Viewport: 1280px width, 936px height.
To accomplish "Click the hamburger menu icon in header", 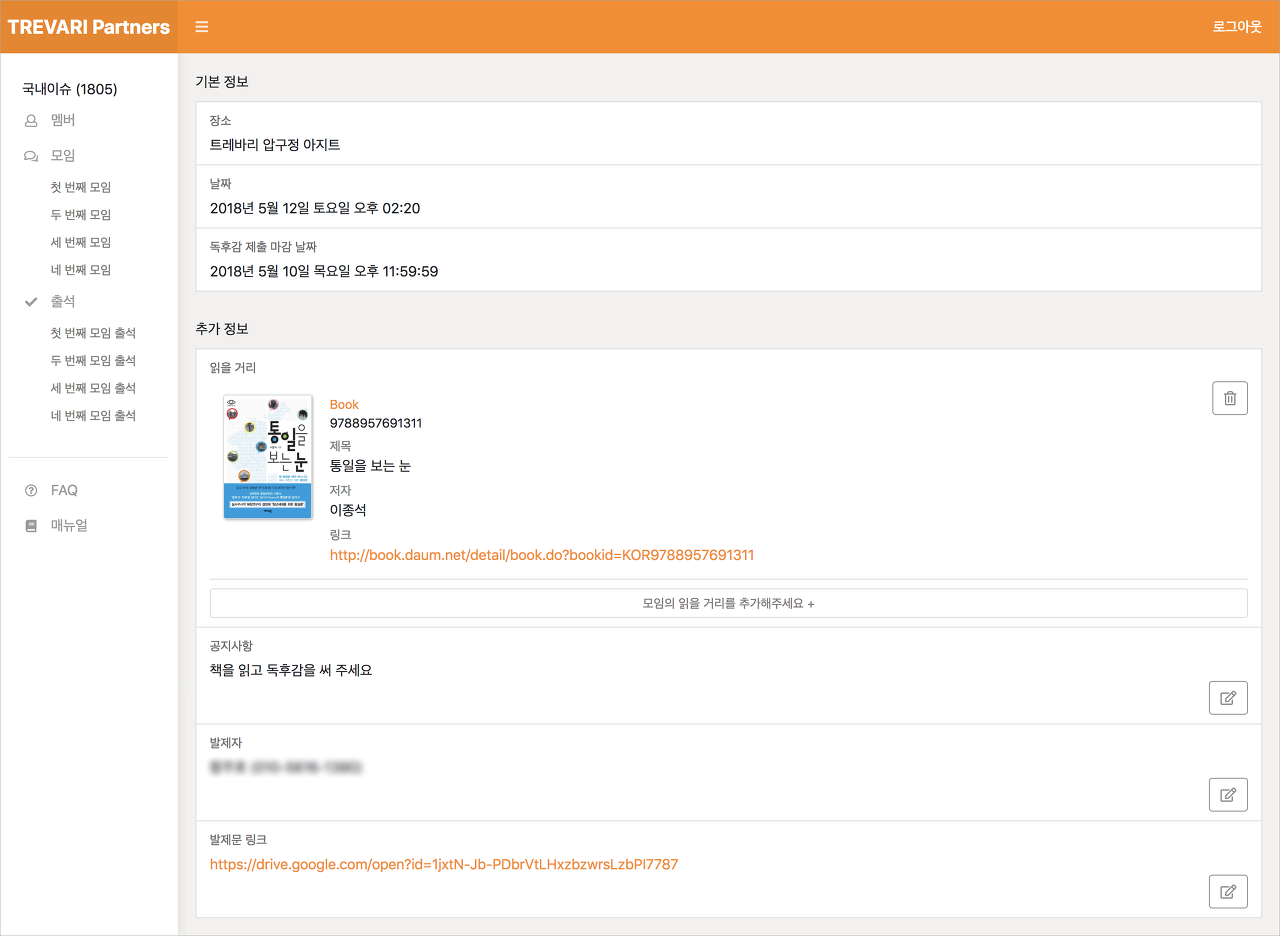I will [202, 27].
